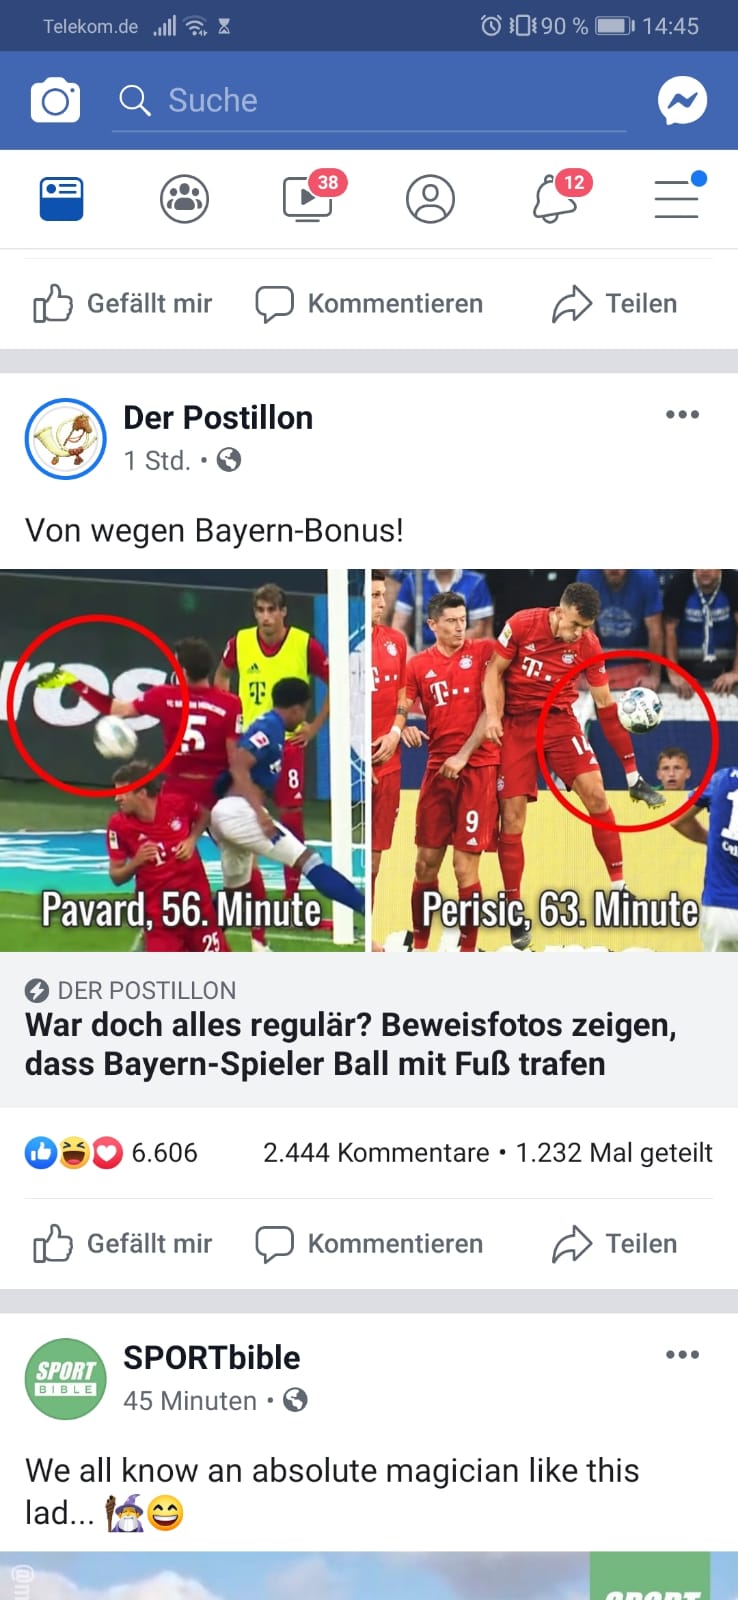Like the post above Der Postillon
Viewport: 738px width, 1600px height.
[x=122, y=304]
